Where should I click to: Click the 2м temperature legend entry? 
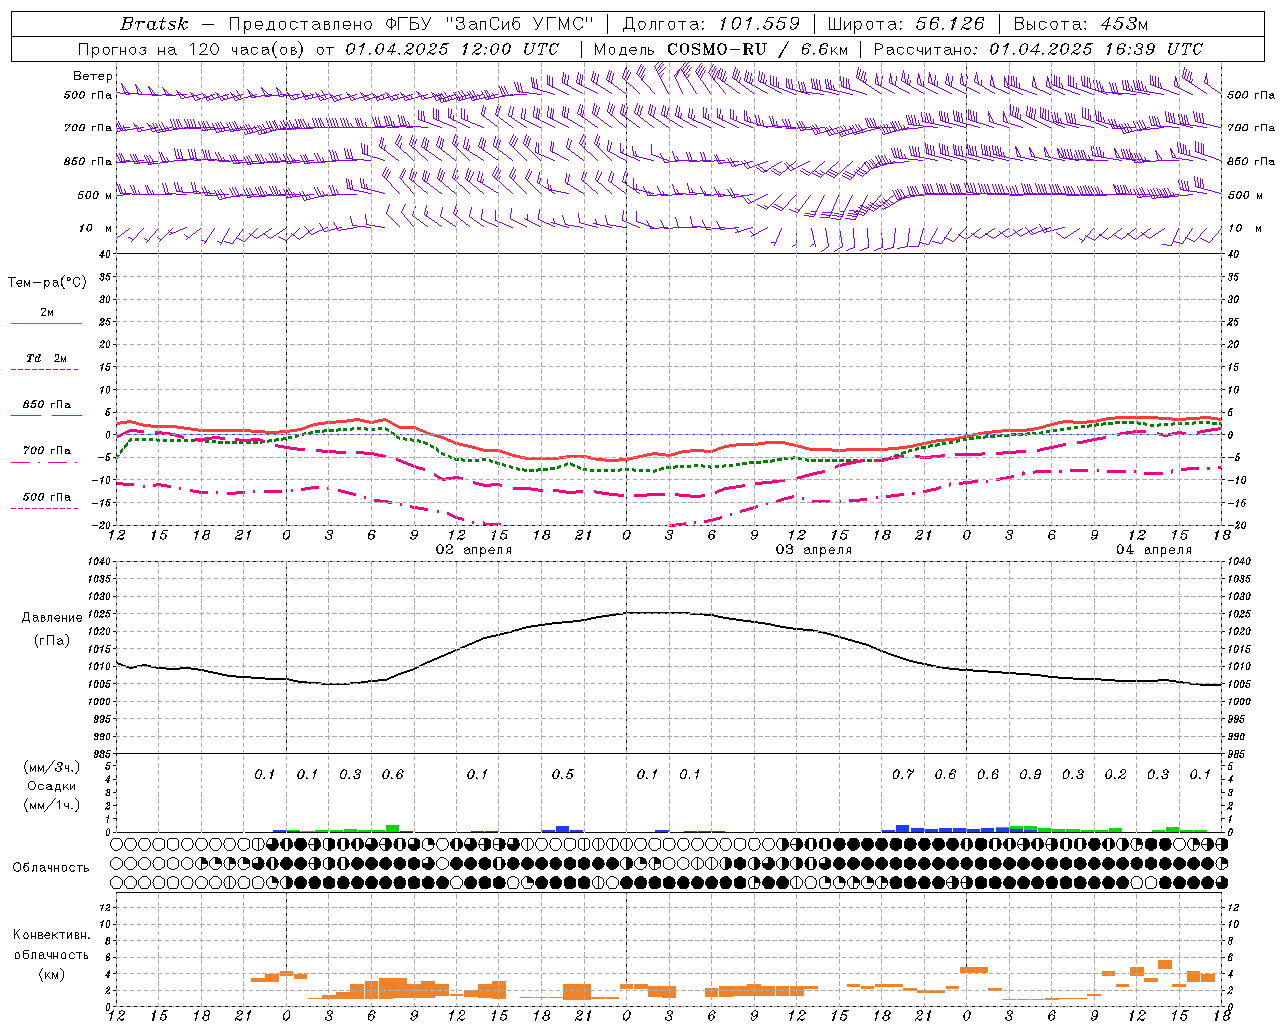coord(46,313)
